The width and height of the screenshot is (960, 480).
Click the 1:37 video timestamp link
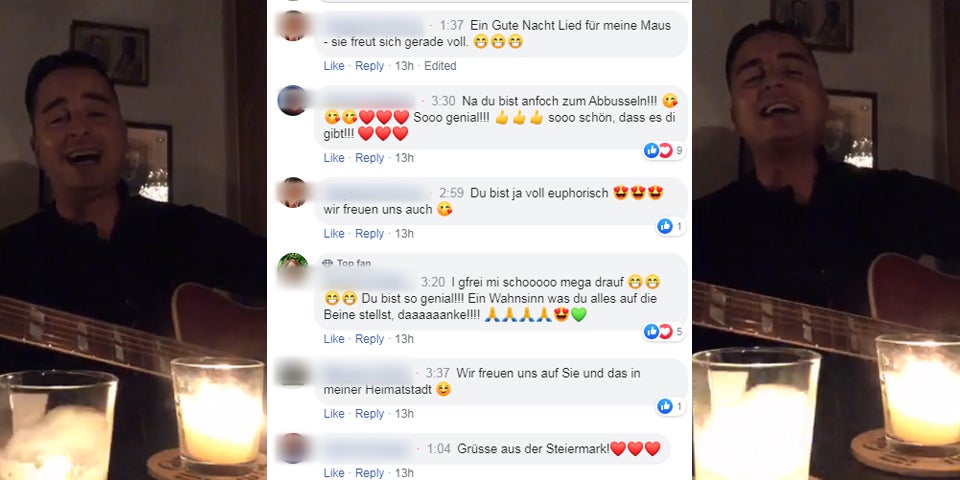451,26
